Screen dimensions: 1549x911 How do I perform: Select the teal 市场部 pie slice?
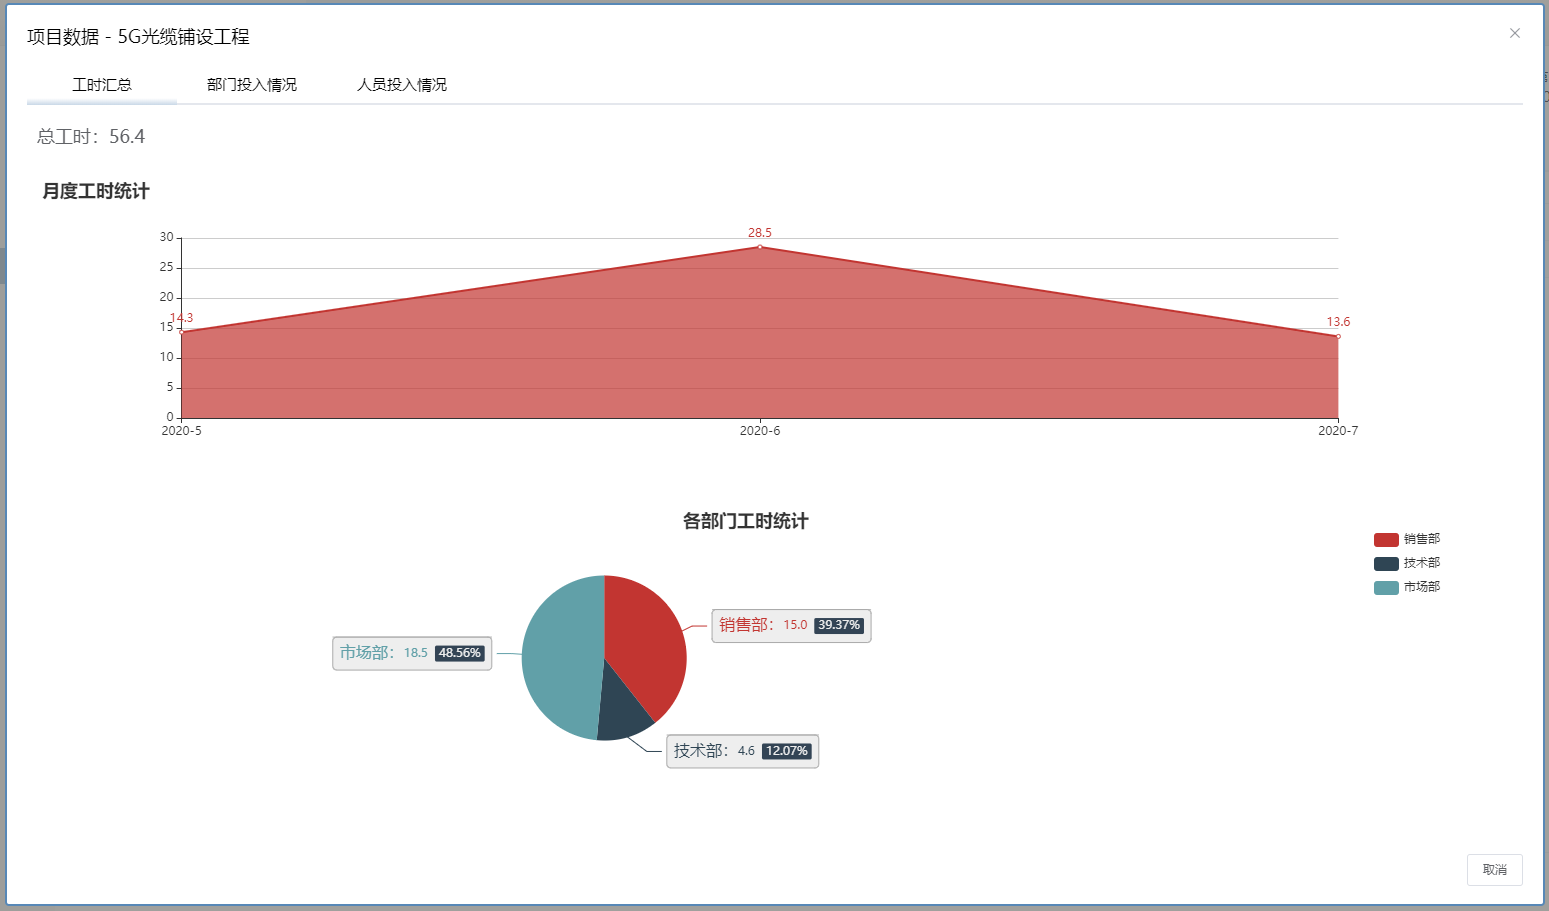click(x=562, y=658)
